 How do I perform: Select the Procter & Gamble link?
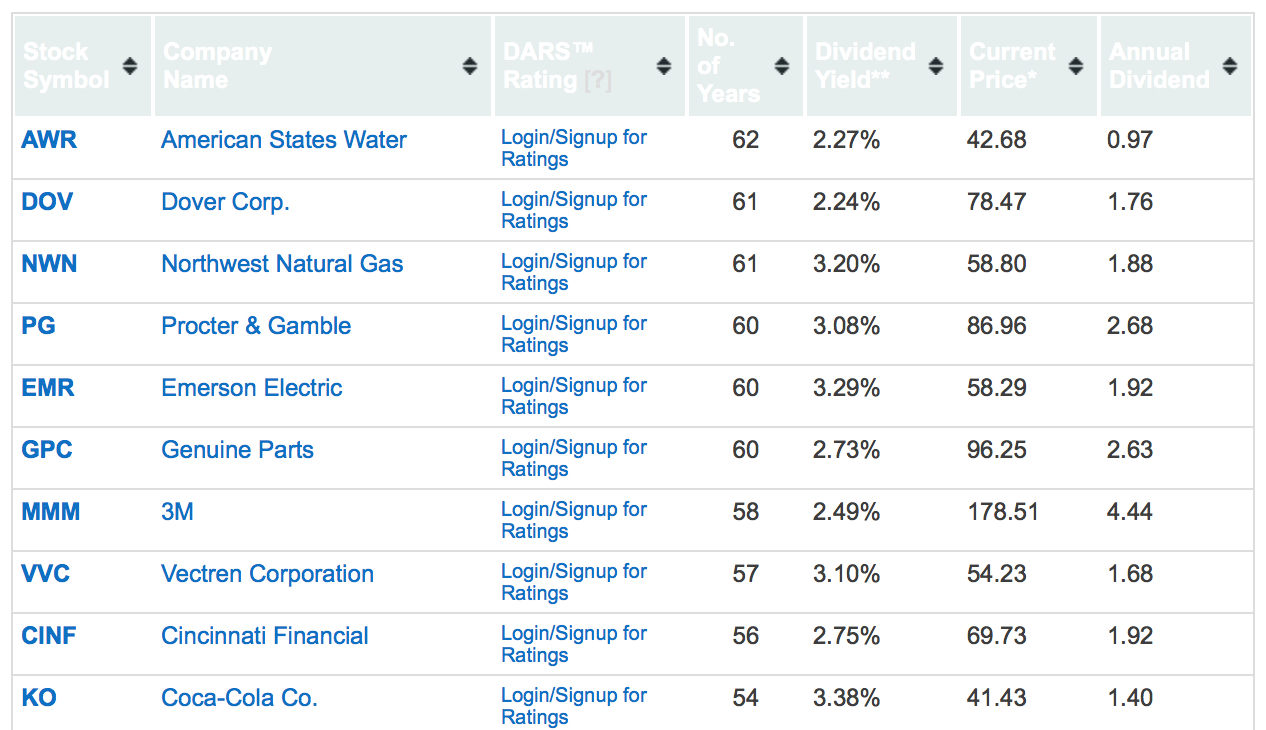point(256,326)
